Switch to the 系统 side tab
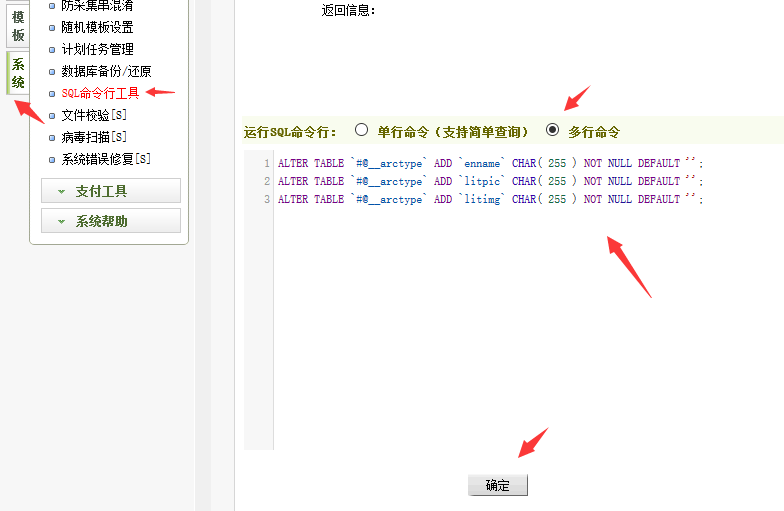Screen dimensions: 784x511 click(x=18, y=73)
